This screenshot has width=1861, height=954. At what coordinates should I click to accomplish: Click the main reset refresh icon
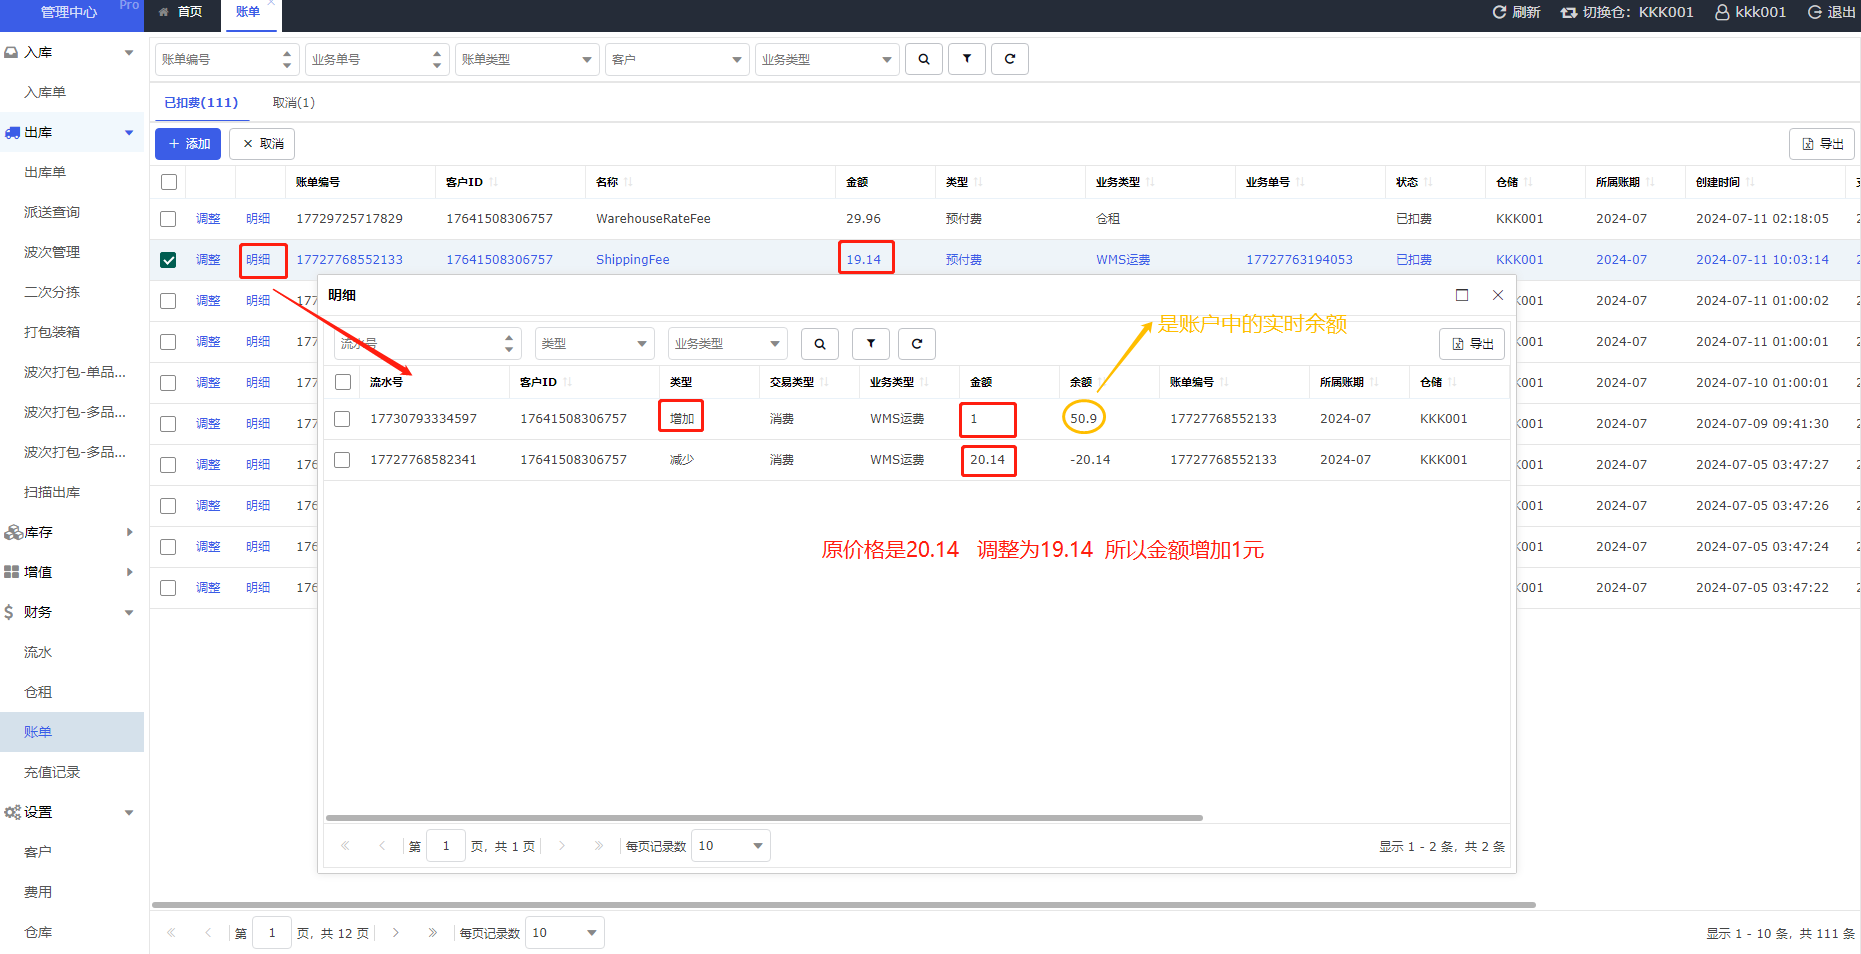[x=1010, y=59]
